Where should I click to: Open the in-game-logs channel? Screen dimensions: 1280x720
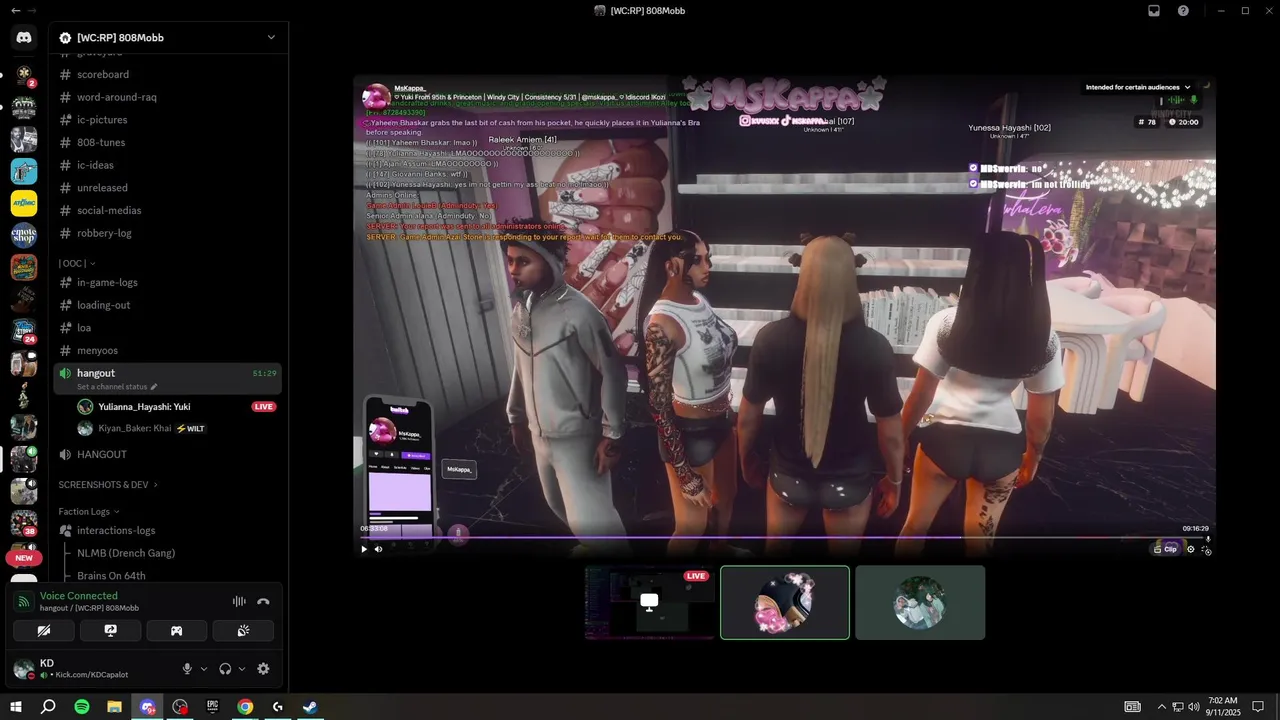tap(167, 282)
